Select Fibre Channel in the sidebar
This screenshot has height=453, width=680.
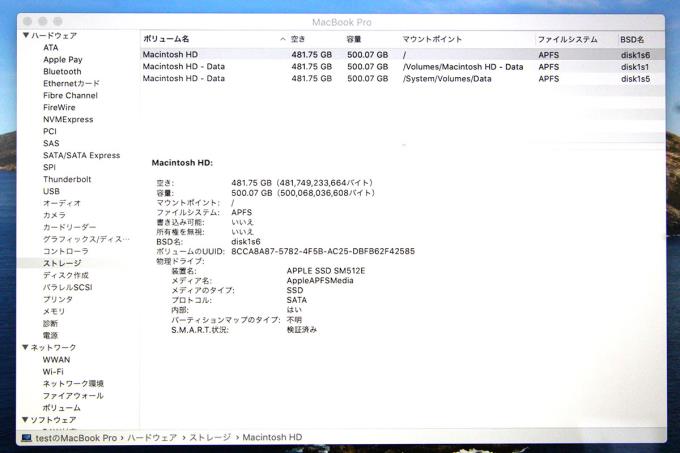point(70,95)
